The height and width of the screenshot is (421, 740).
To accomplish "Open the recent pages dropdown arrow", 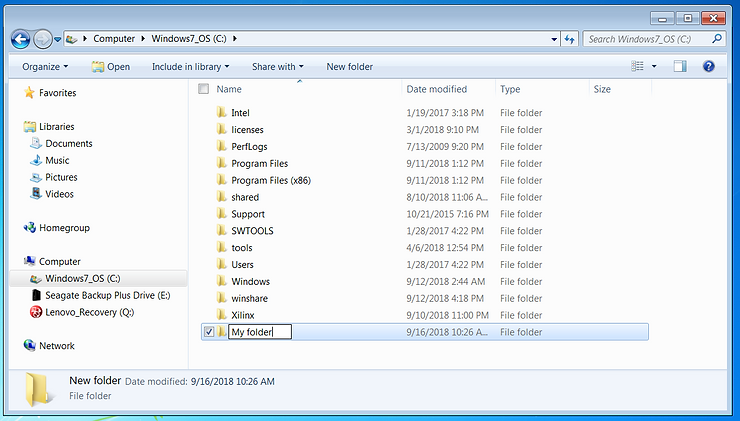I will [x=58, y=40].
